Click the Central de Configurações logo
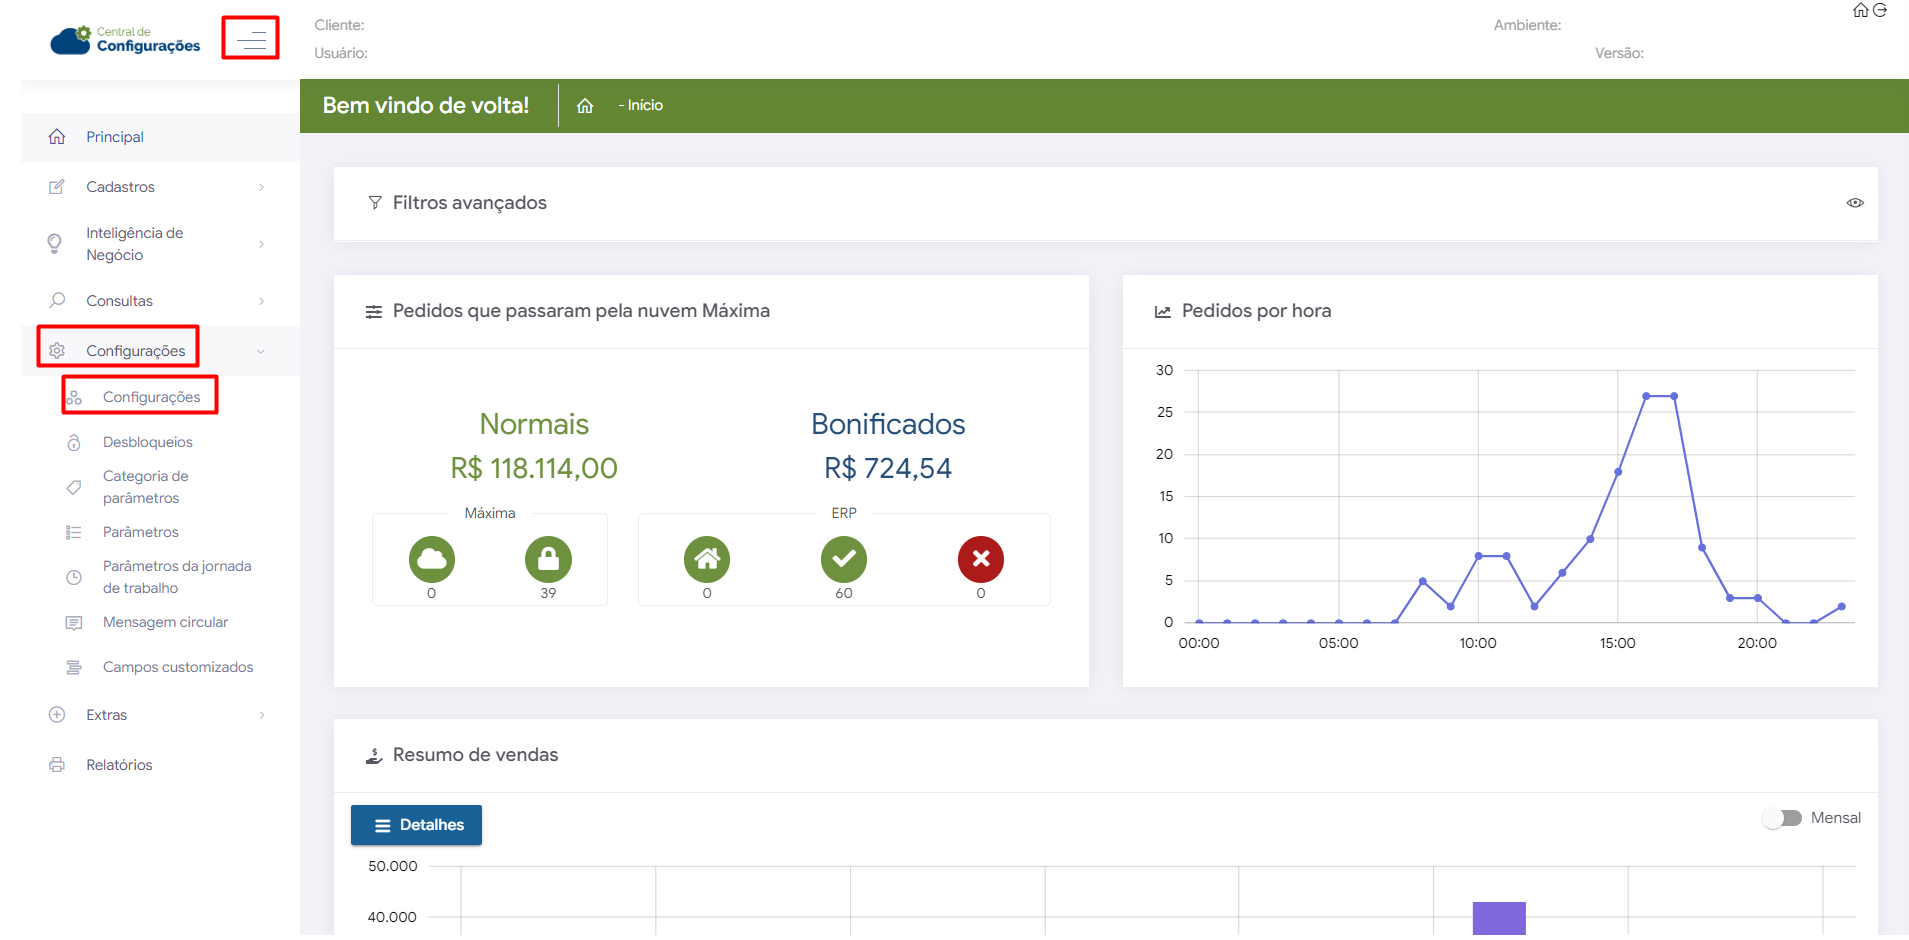 126,40
